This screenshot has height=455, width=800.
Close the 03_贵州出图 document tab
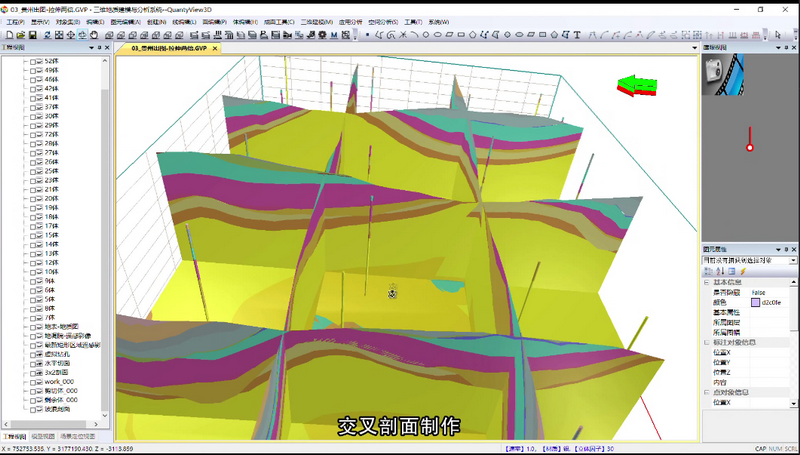pos(215,47)
